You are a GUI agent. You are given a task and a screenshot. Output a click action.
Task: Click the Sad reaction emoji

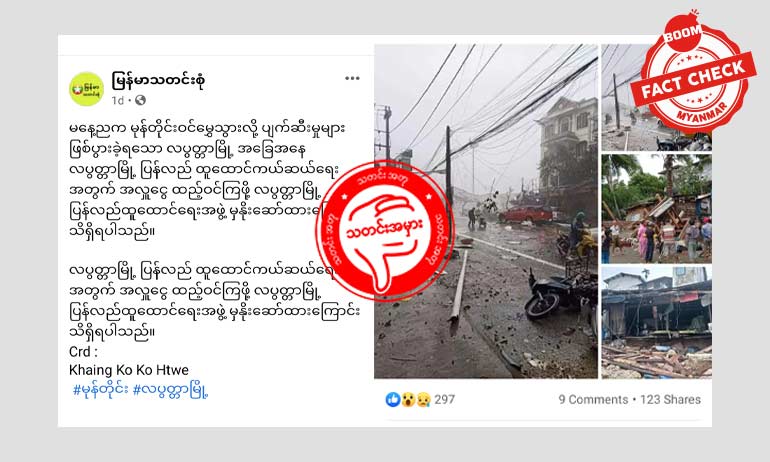[423, 400]
